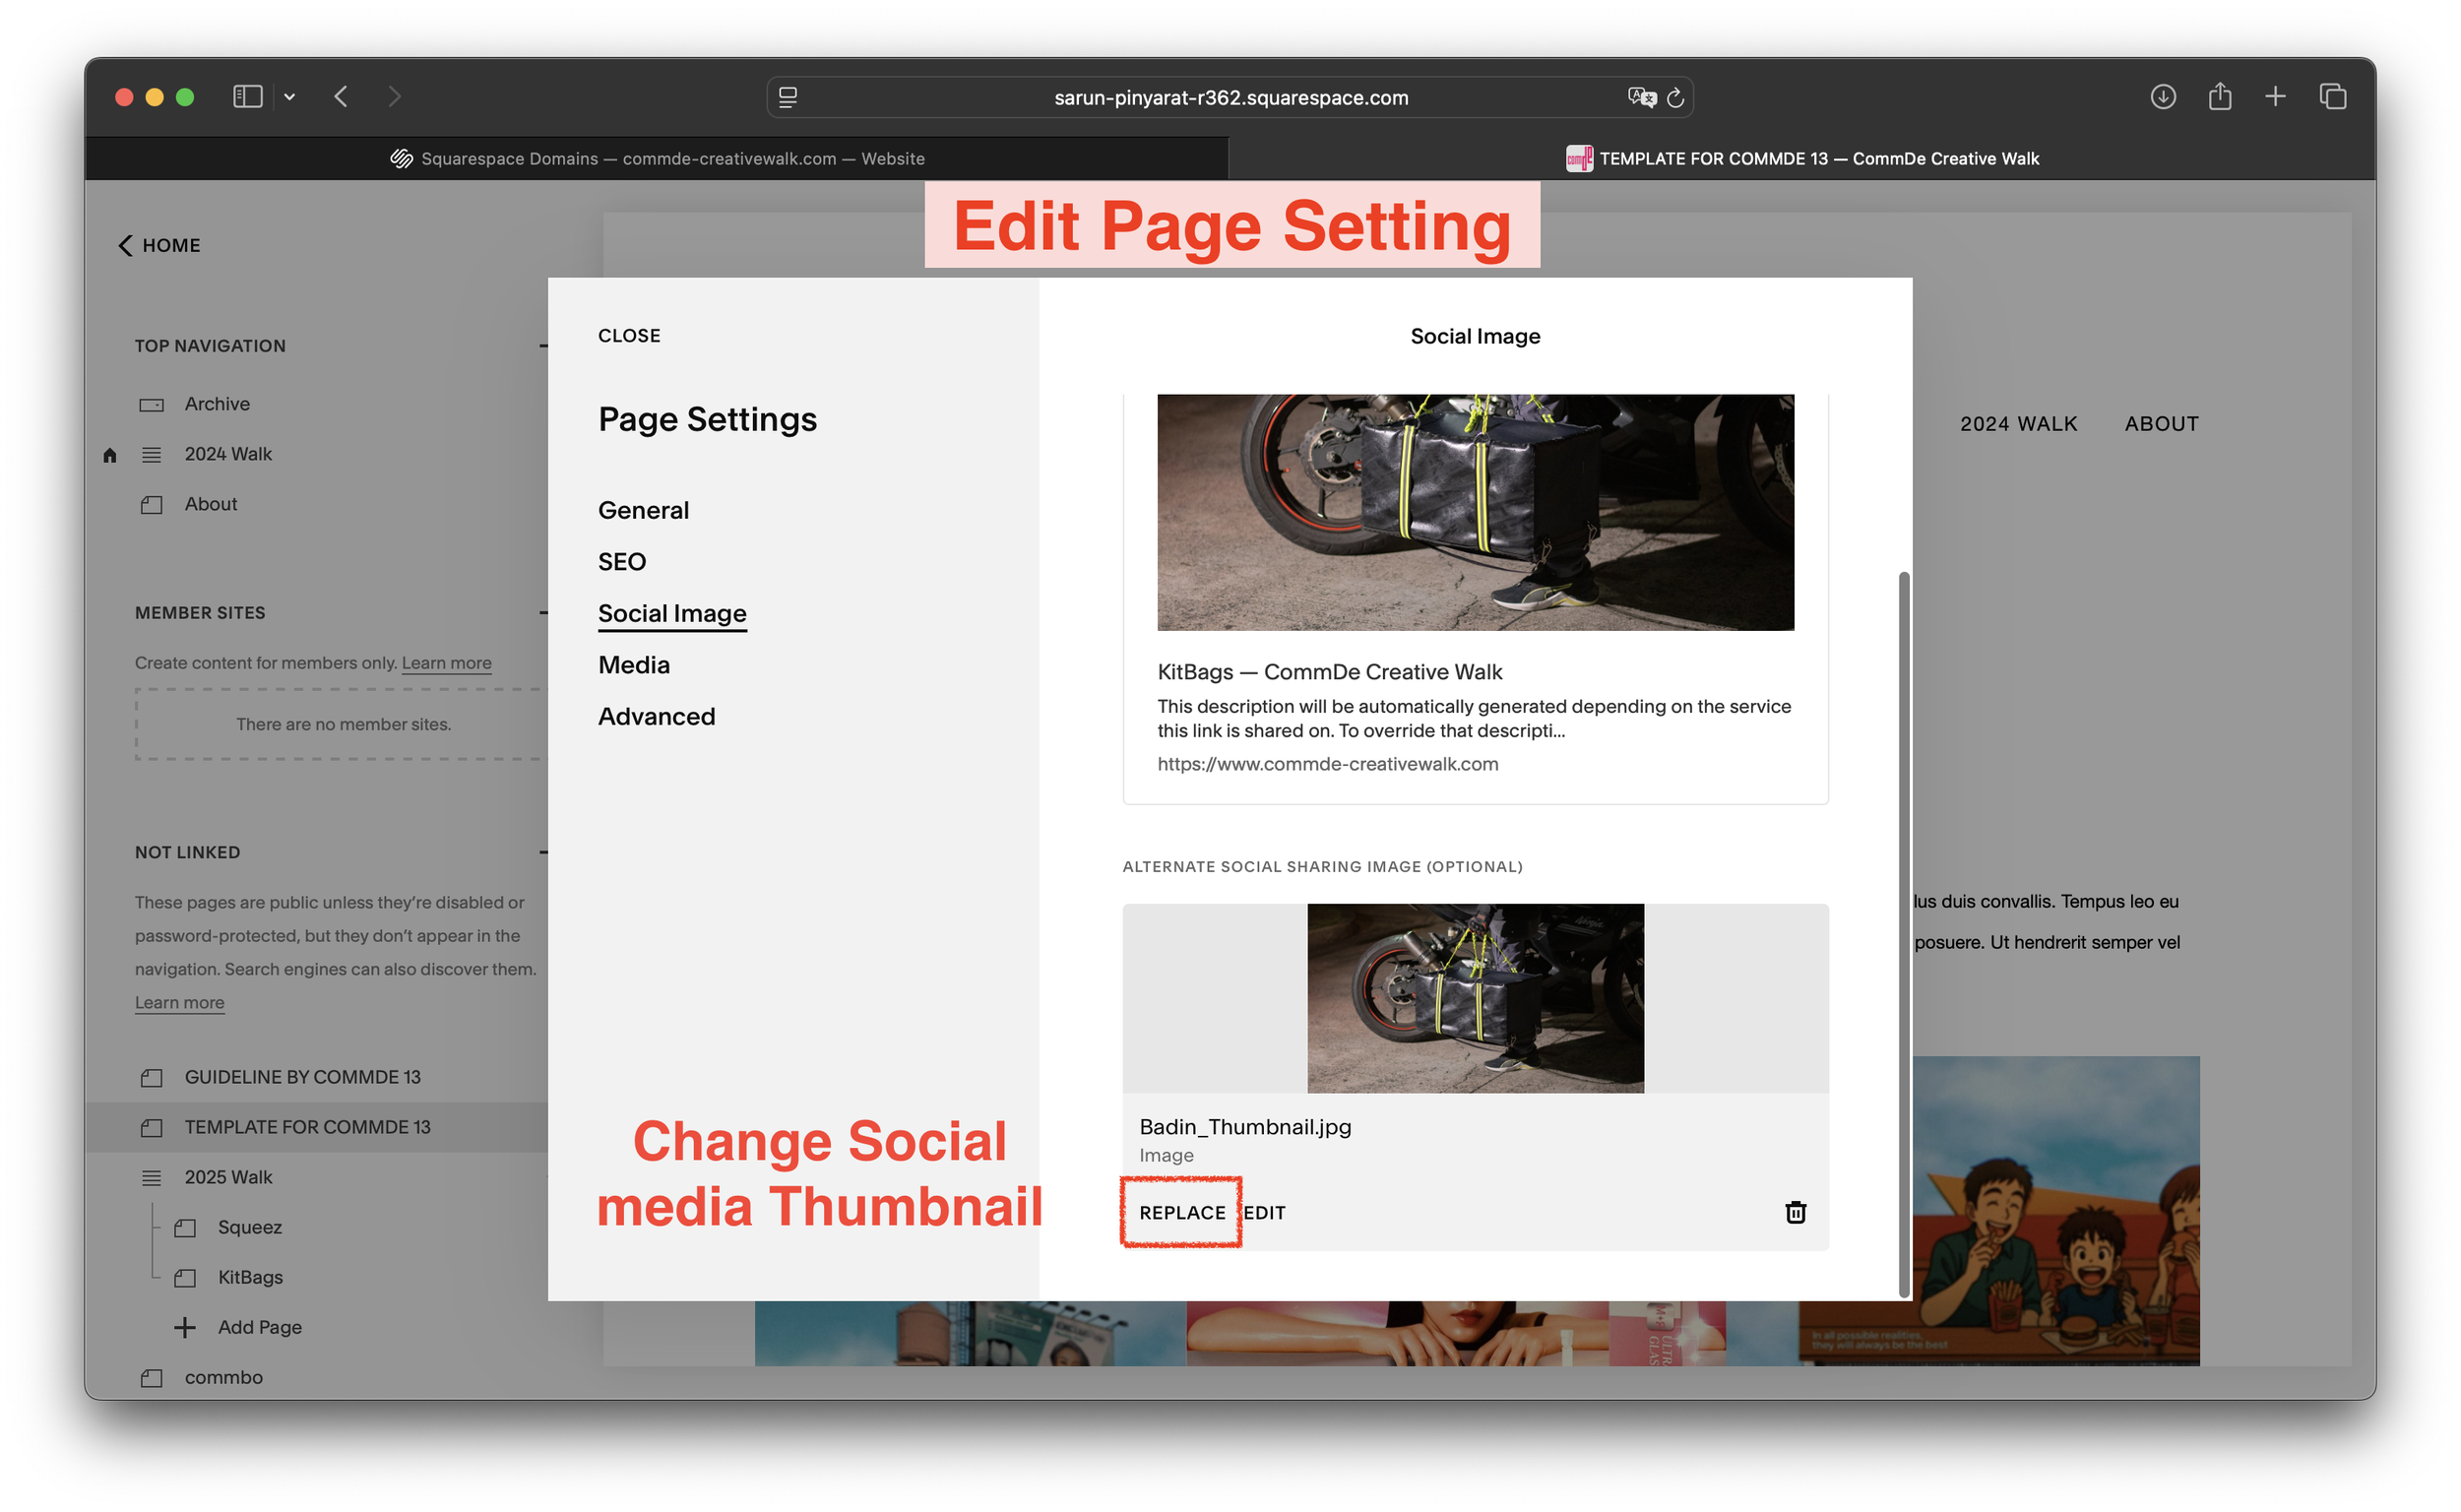Click the trash icon to delete thumbnail
The image size is (2461, 1512).
pos(1795,1212)
